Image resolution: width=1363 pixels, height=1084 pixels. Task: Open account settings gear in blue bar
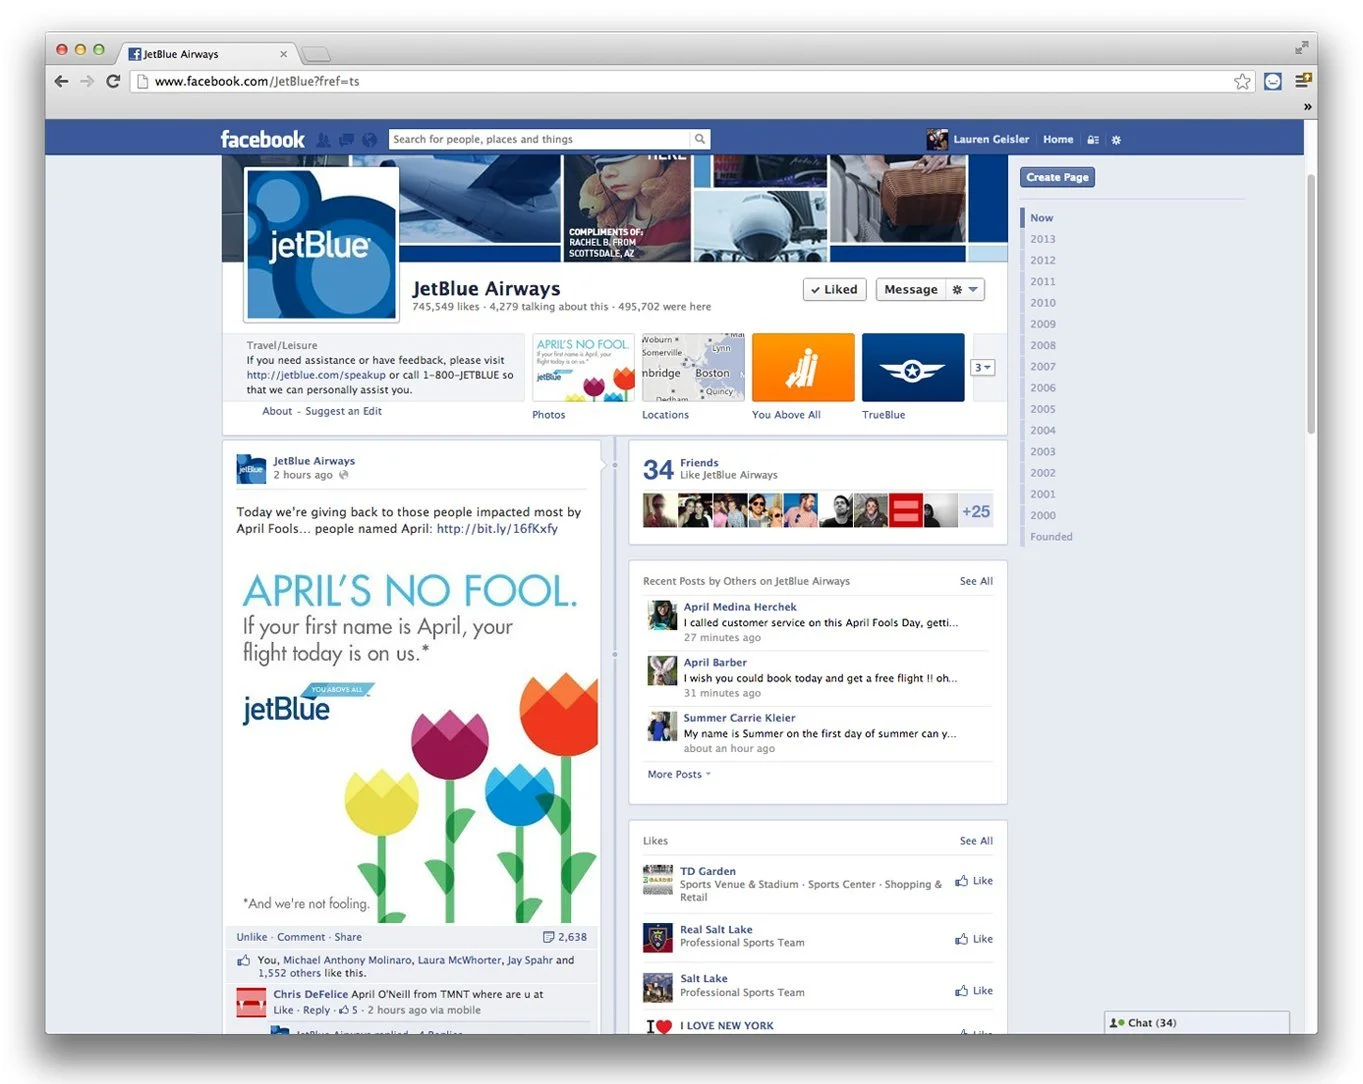(1116, 140)
